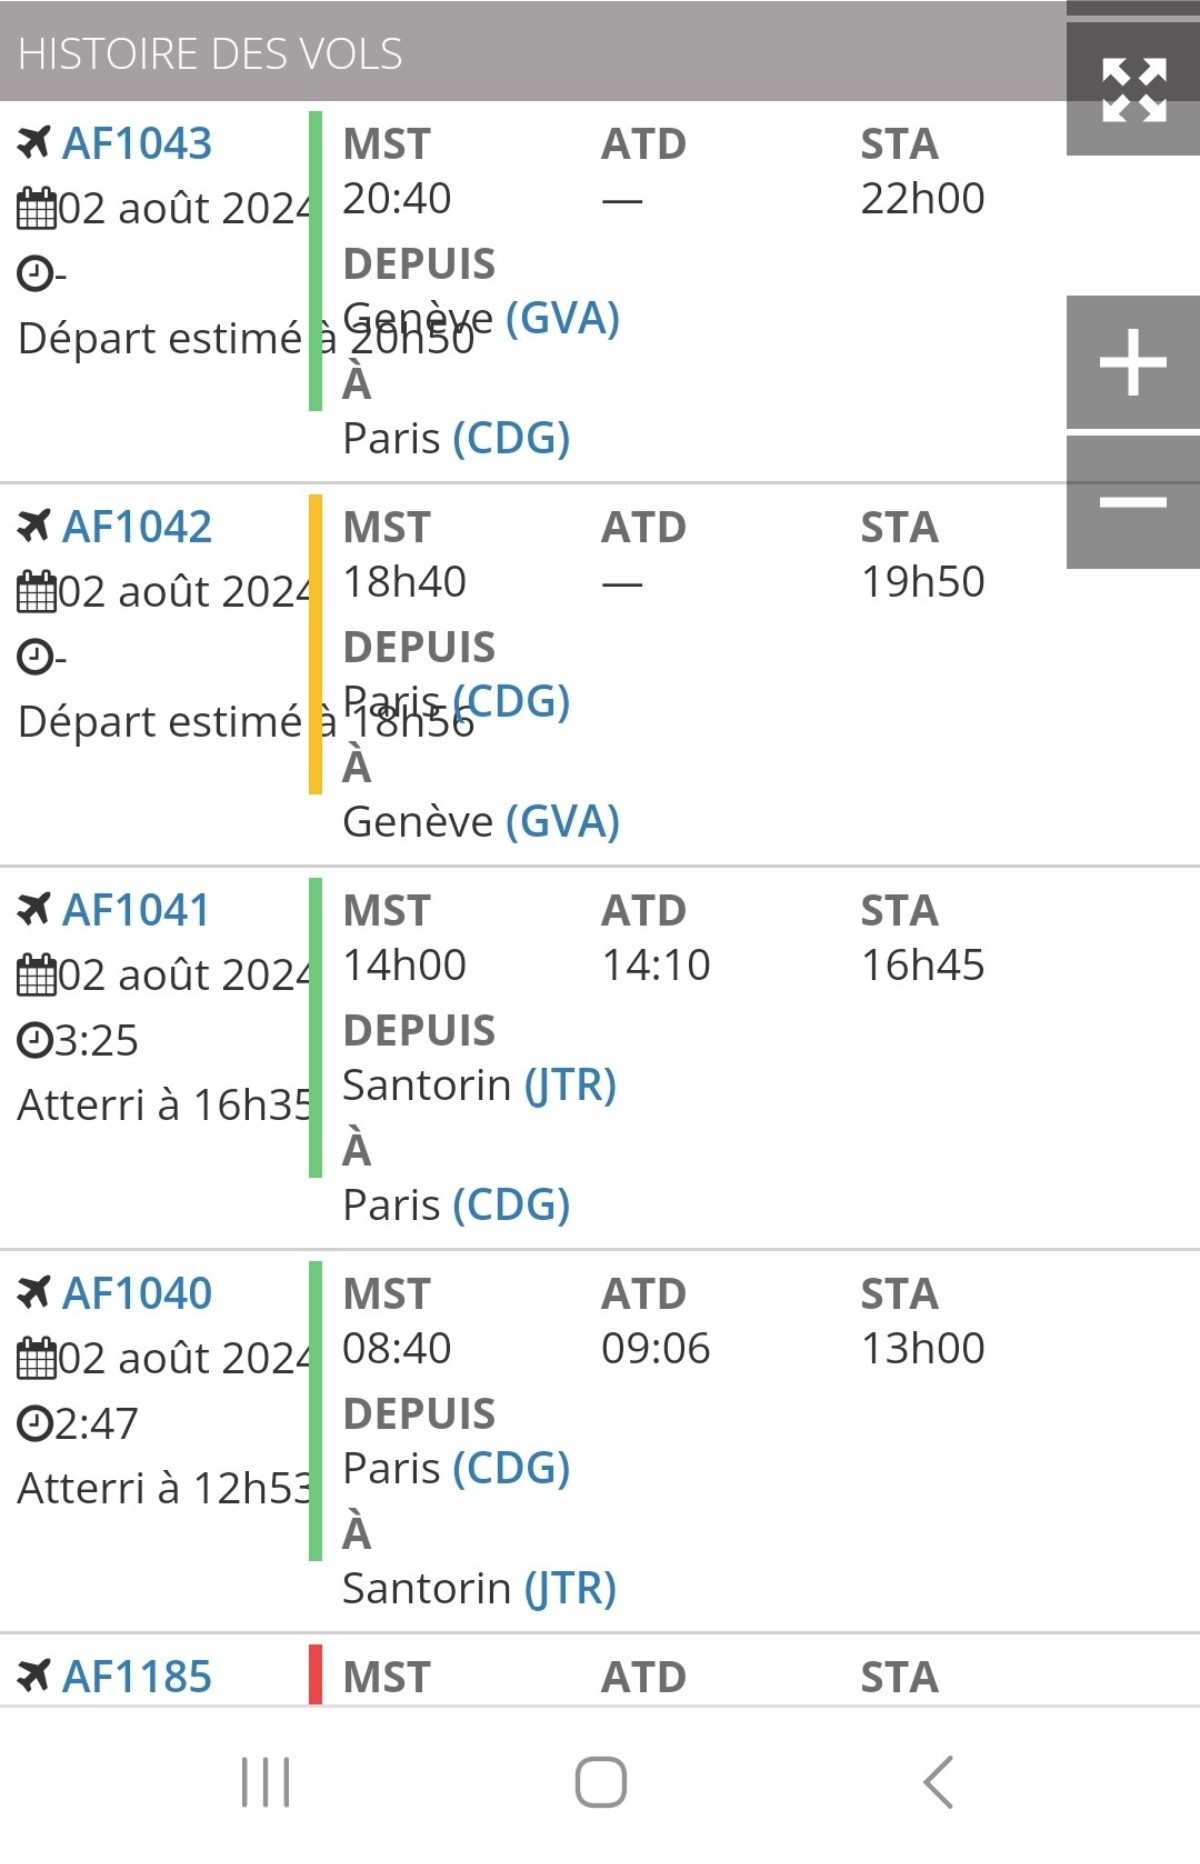Tap Android back arrow

(x=938, y=1782)
